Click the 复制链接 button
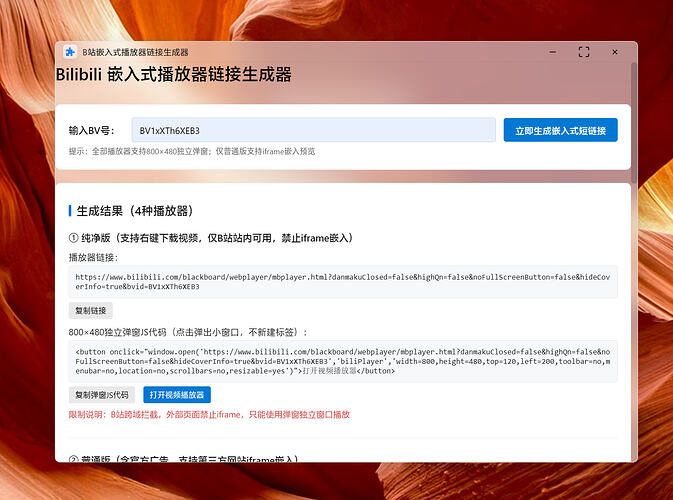 91,310
